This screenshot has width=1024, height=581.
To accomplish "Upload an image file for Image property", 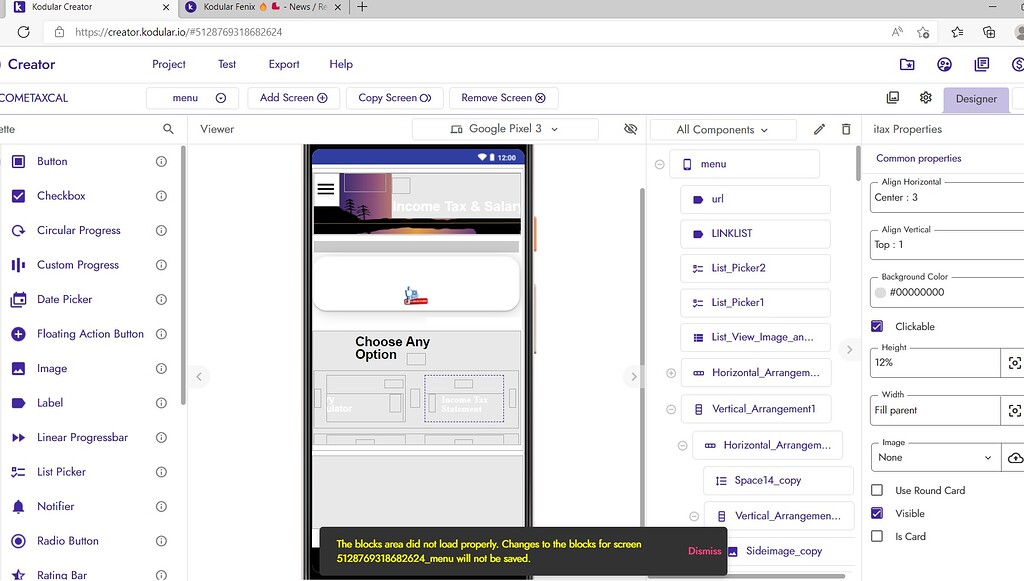I will click(1014, 458).
